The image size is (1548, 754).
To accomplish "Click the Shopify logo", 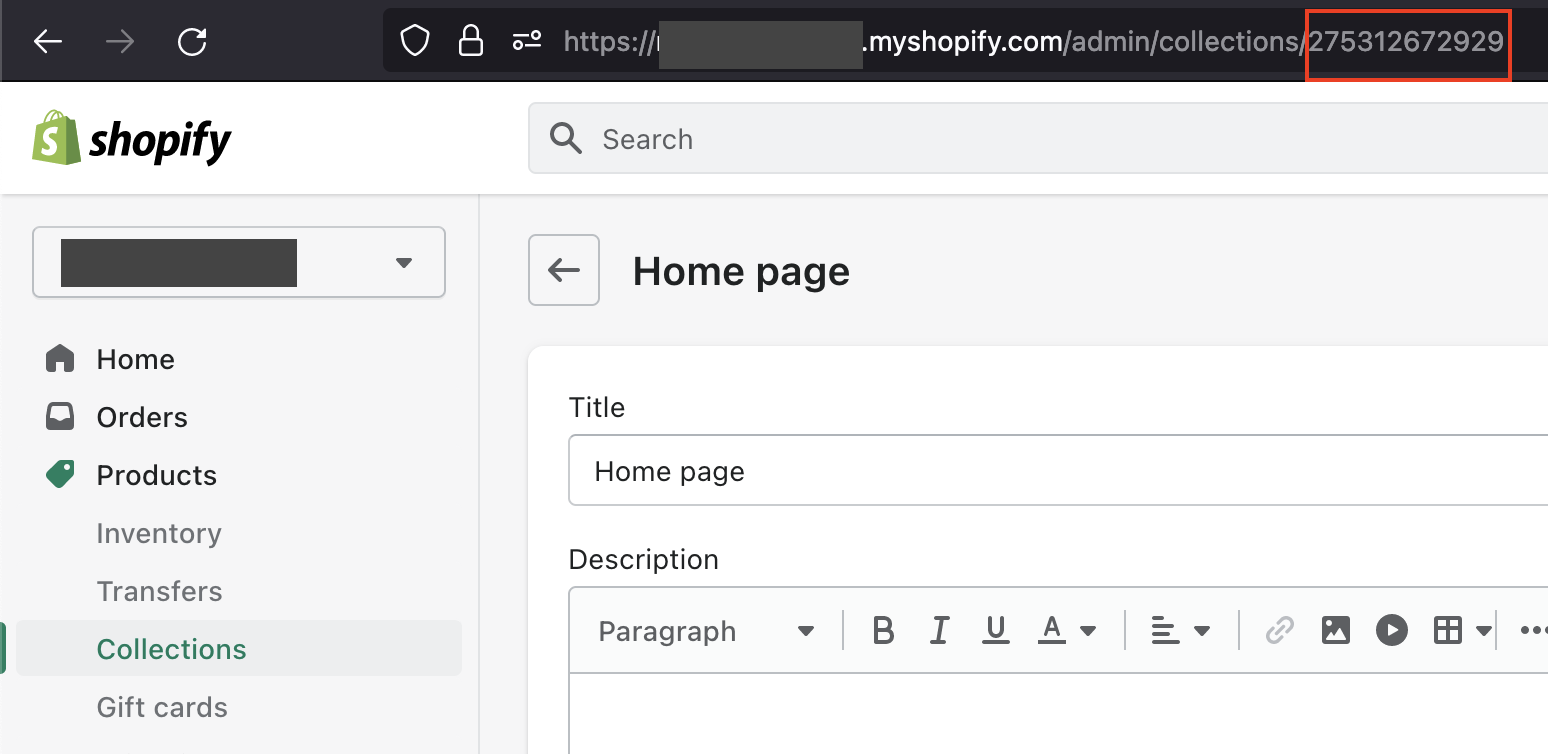I will coord(132,139).
